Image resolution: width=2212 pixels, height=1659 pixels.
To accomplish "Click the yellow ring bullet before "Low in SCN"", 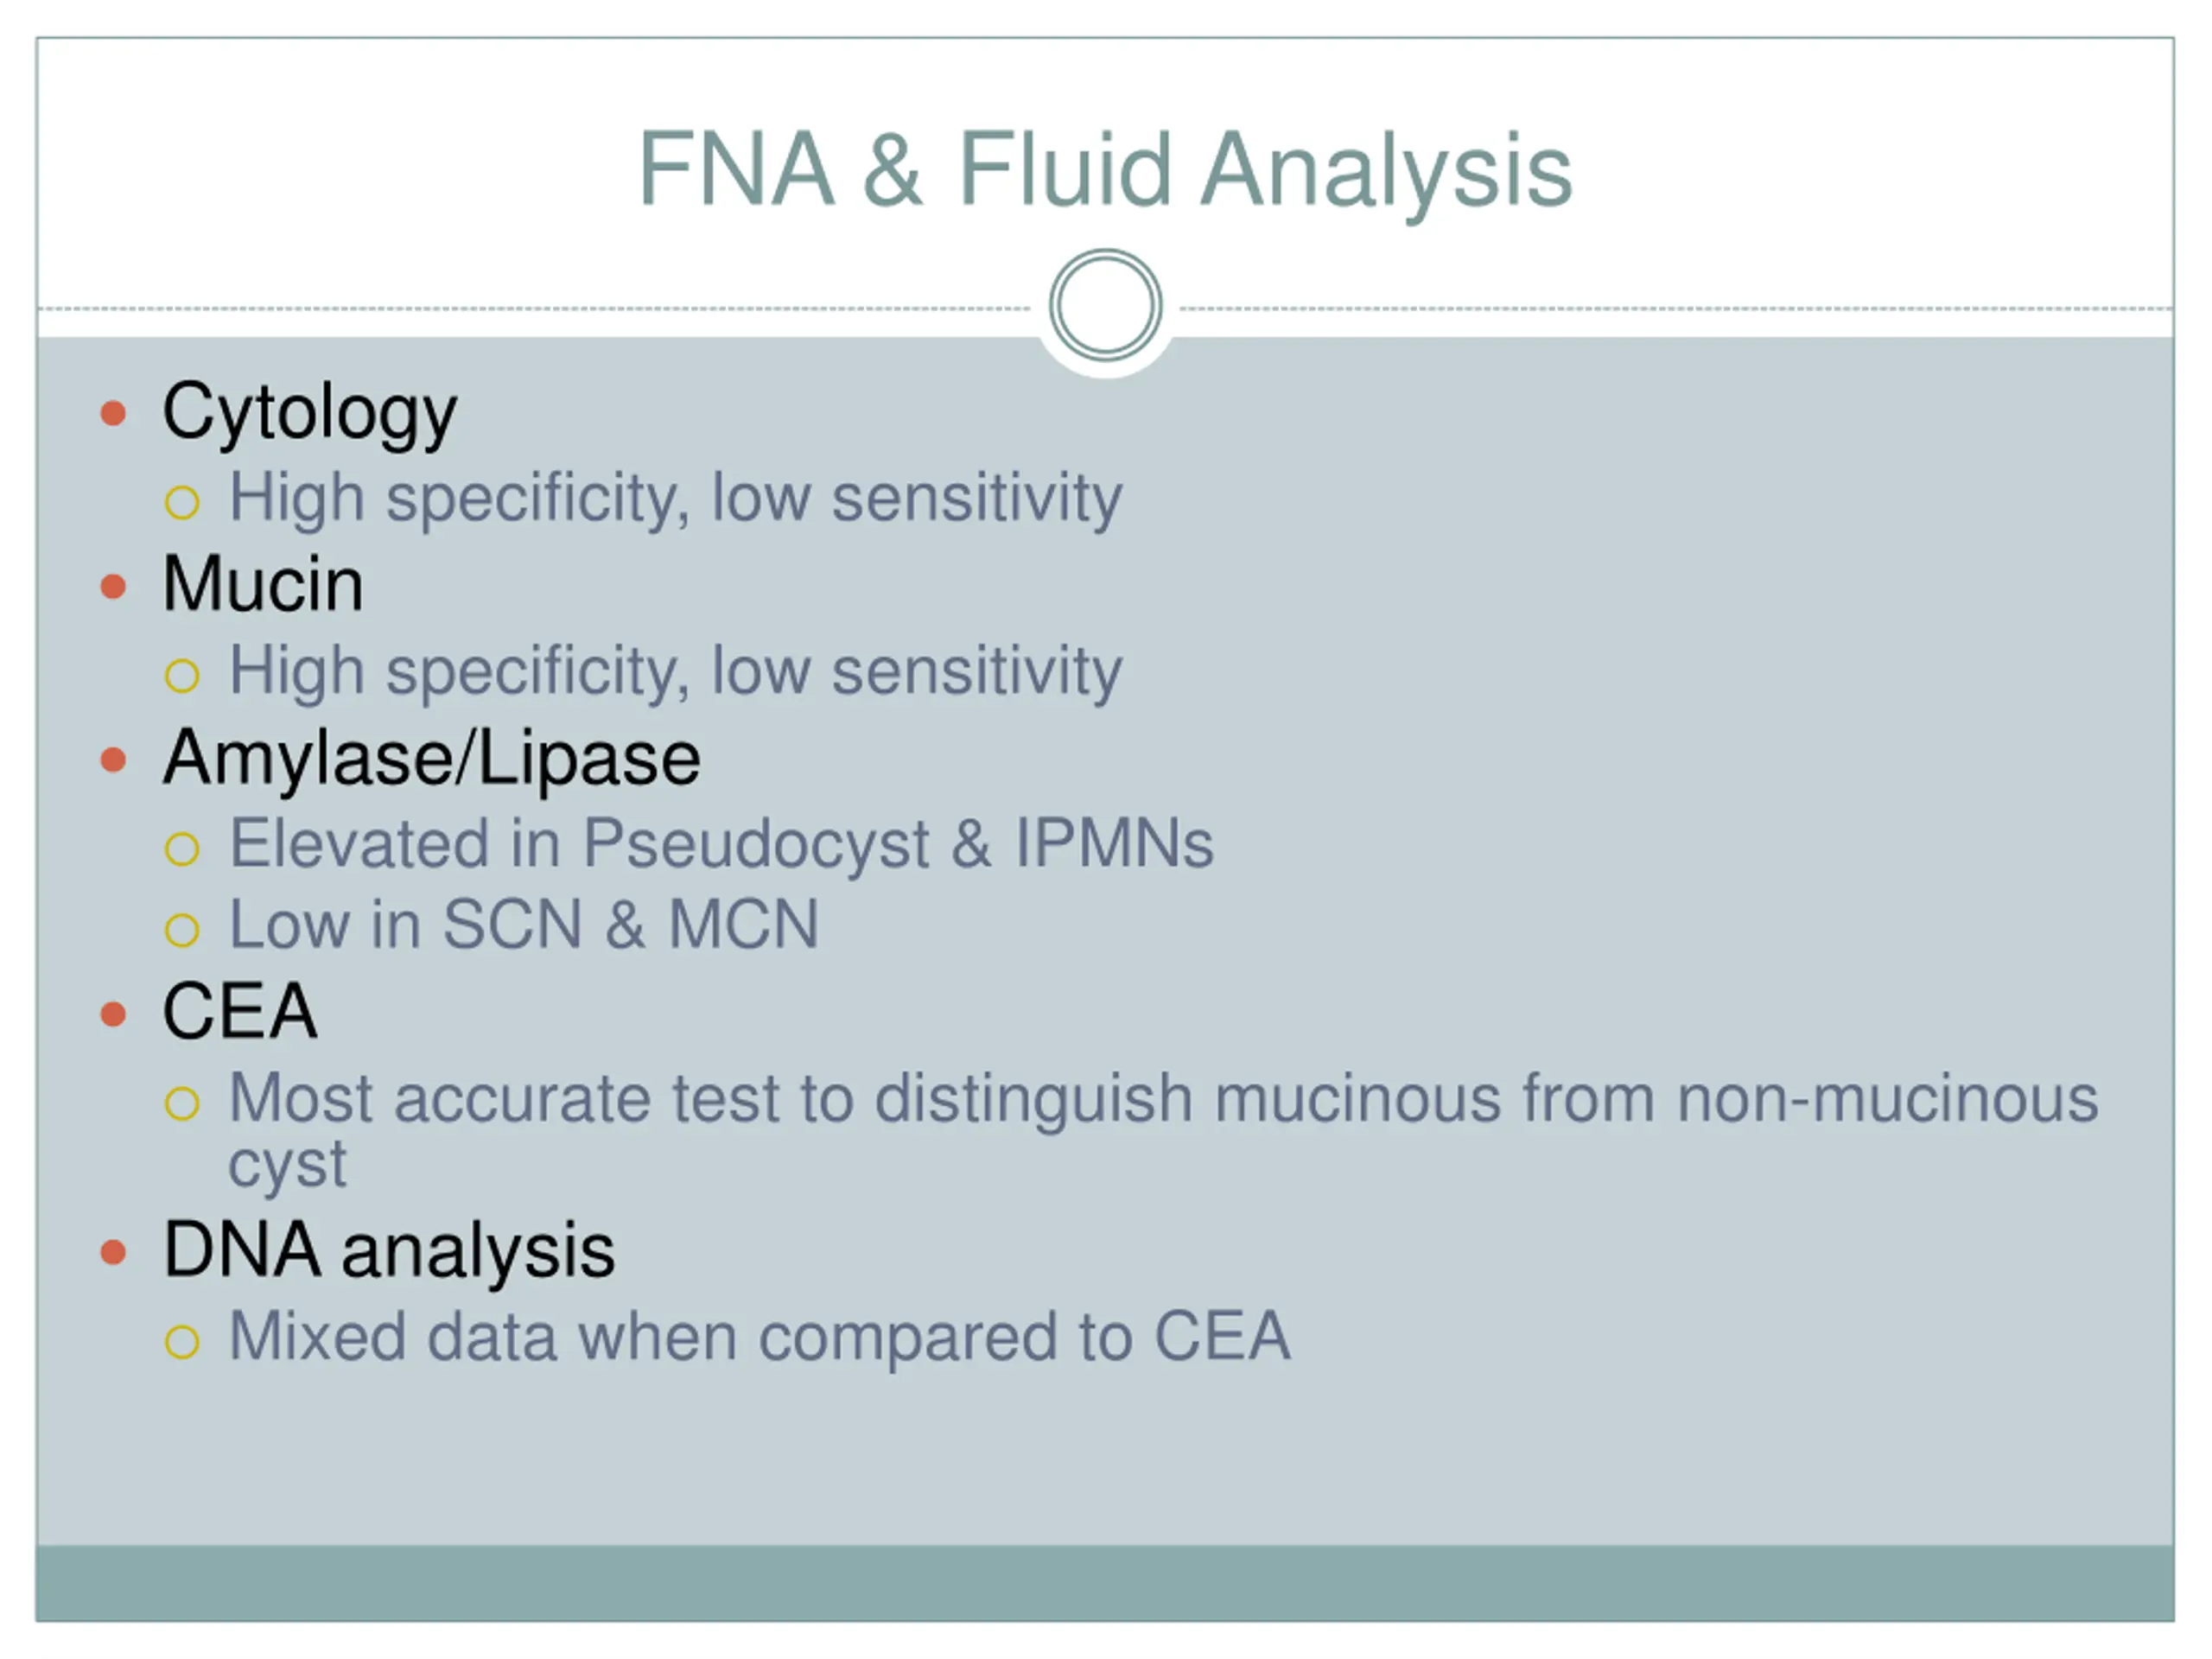I will [182, 931].
